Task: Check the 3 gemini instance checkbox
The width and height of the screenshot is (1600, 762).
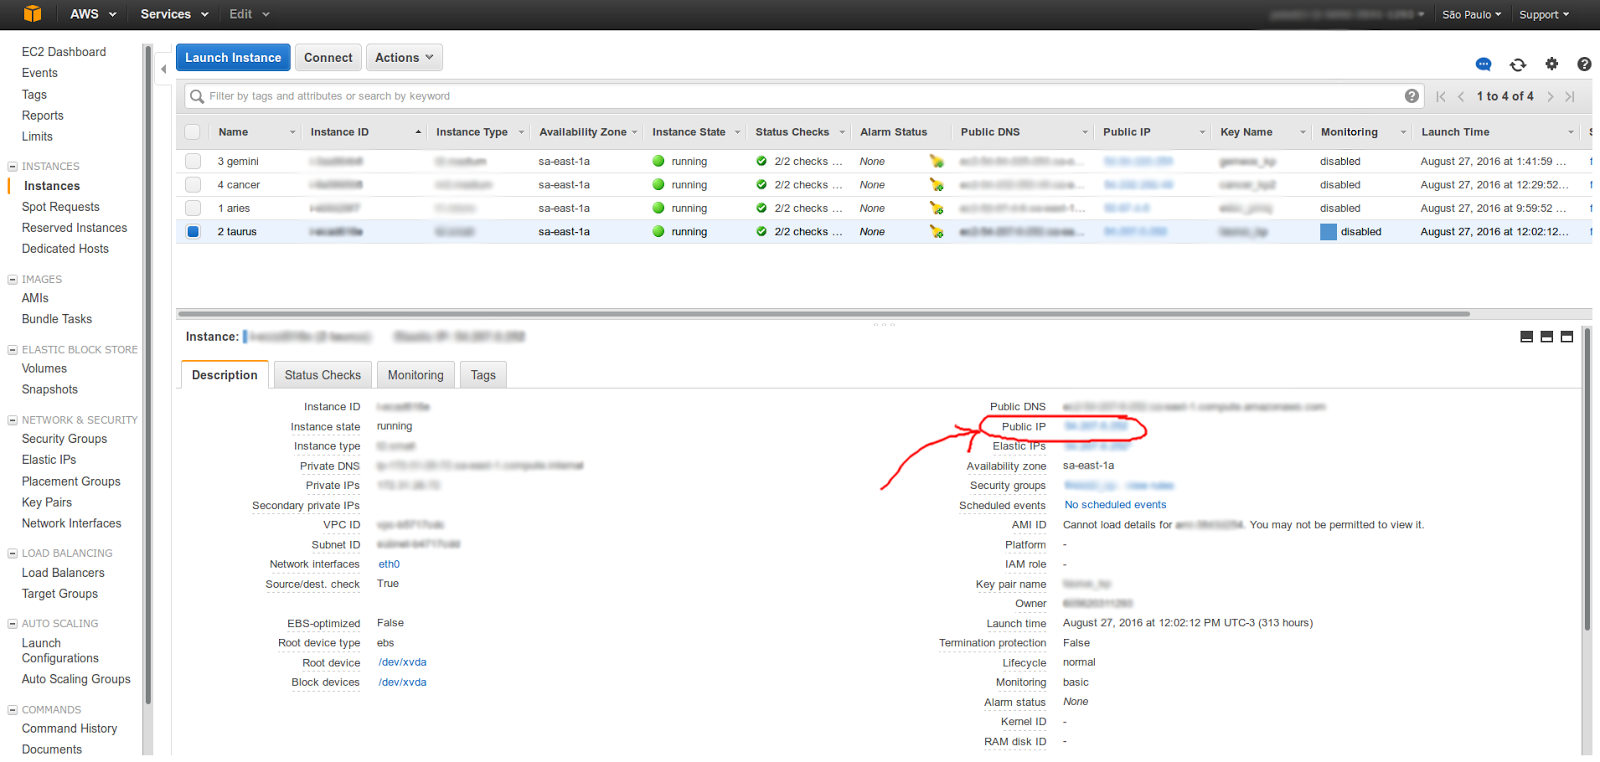Action: 193,161
